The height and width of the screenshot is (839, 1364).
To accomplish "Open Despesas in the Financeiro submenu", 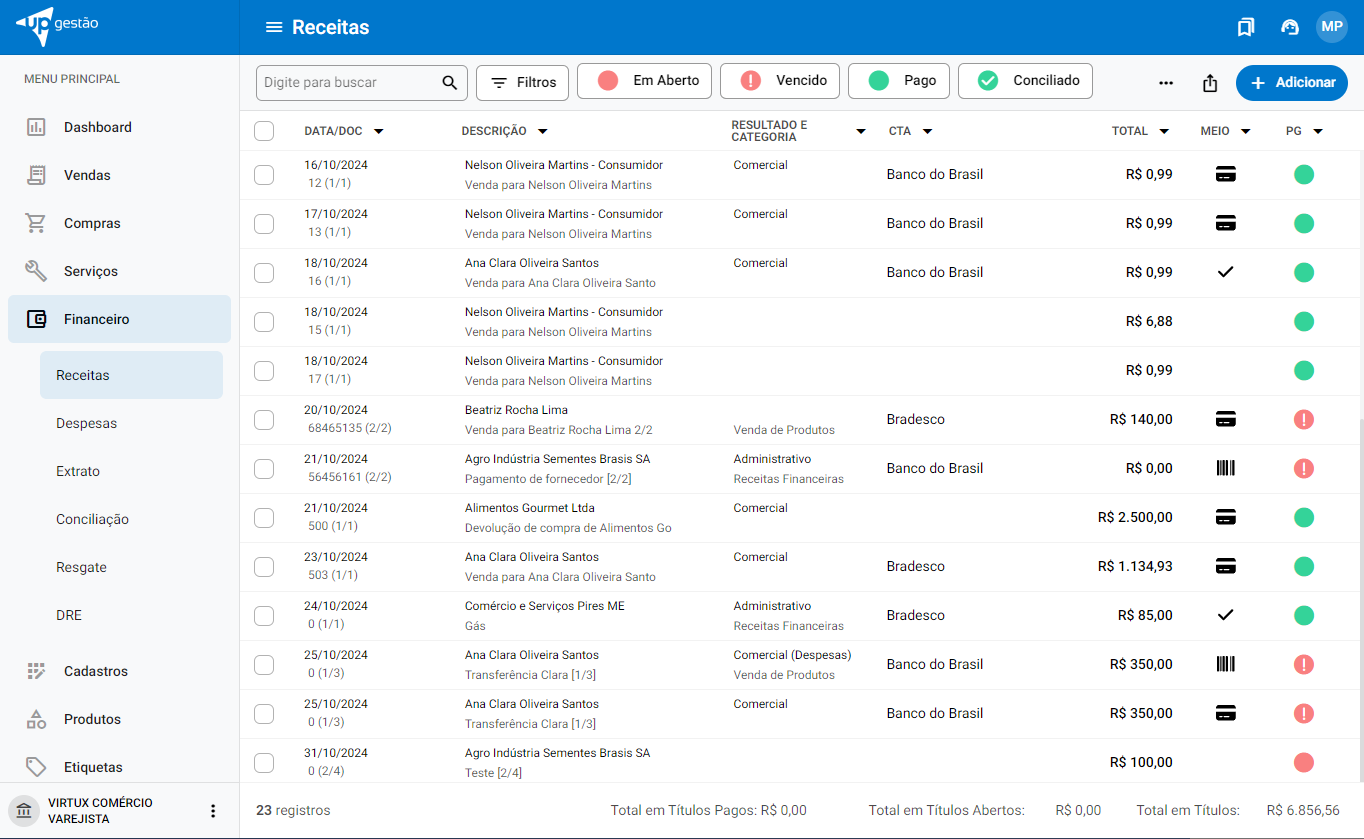I will click(x=86, y=423).
